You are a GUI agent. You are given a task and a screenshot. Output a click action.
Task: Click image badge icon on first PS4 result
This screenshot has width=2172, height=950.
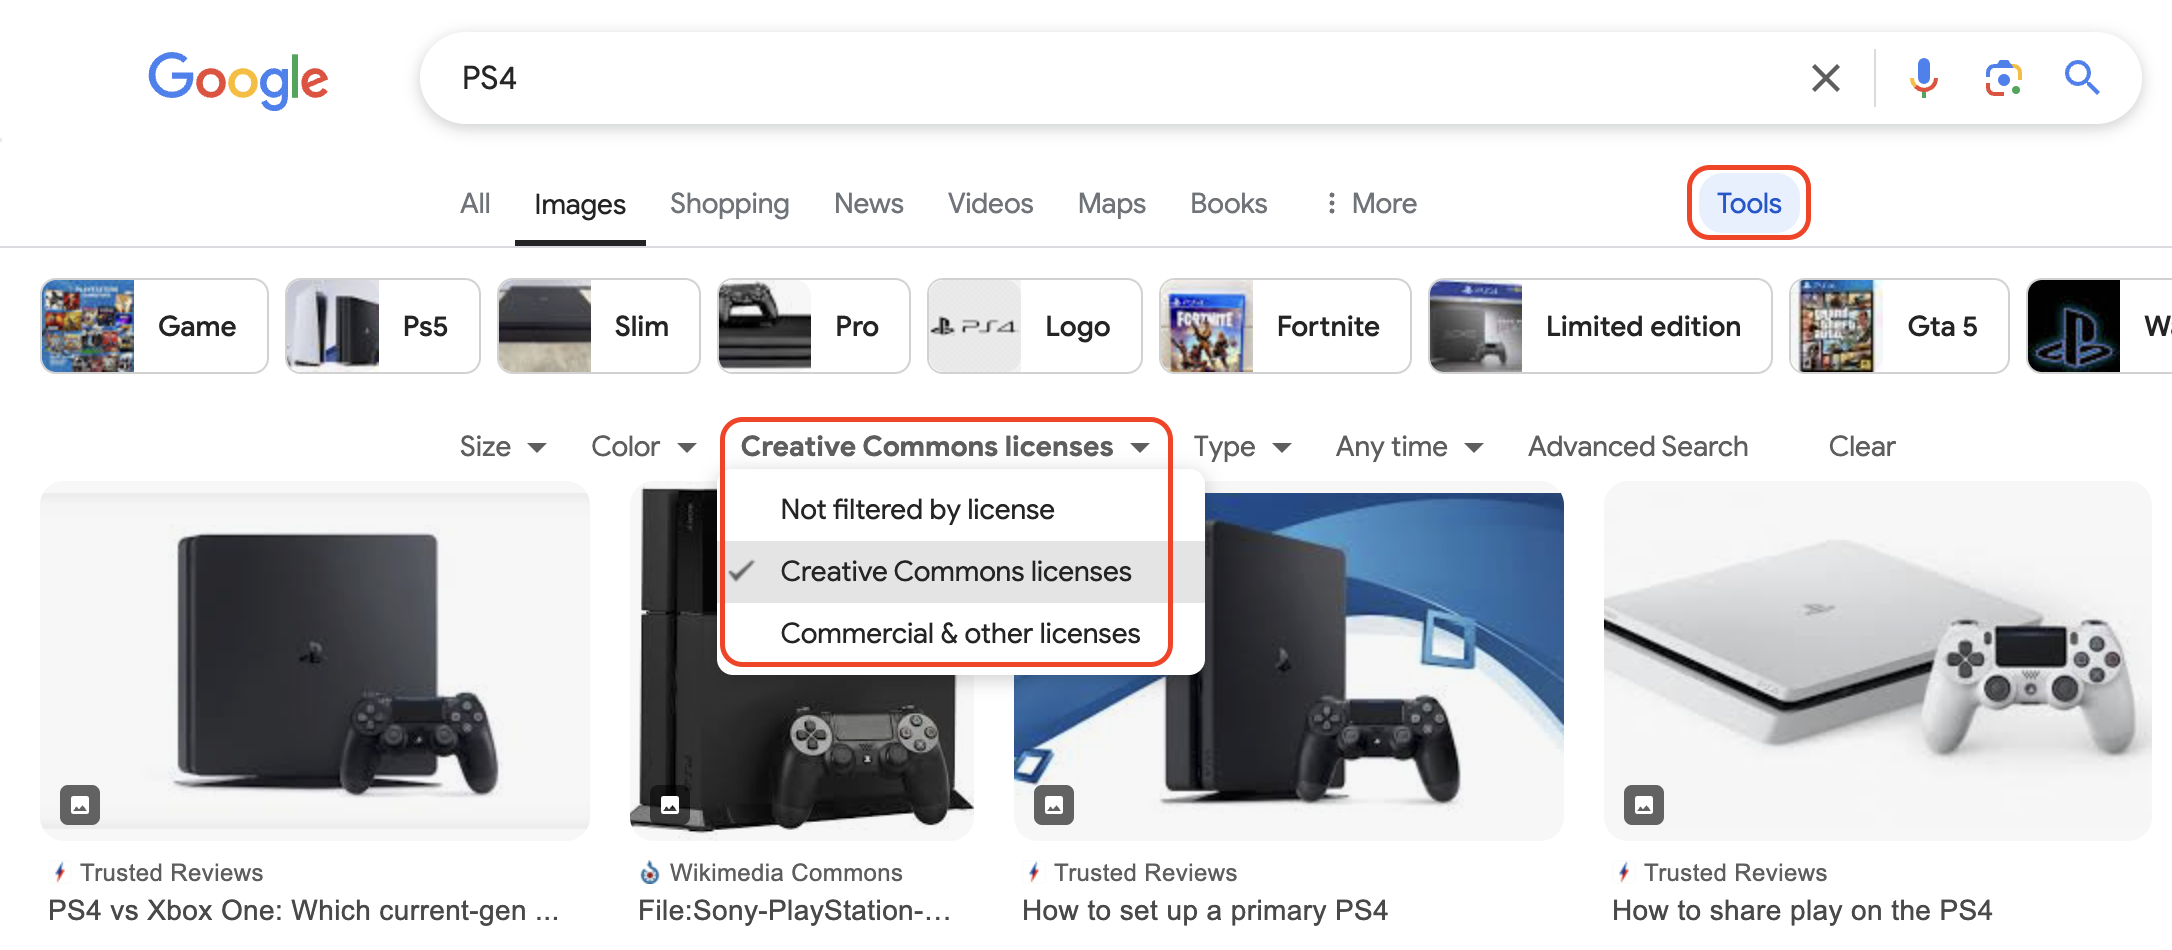80,804
